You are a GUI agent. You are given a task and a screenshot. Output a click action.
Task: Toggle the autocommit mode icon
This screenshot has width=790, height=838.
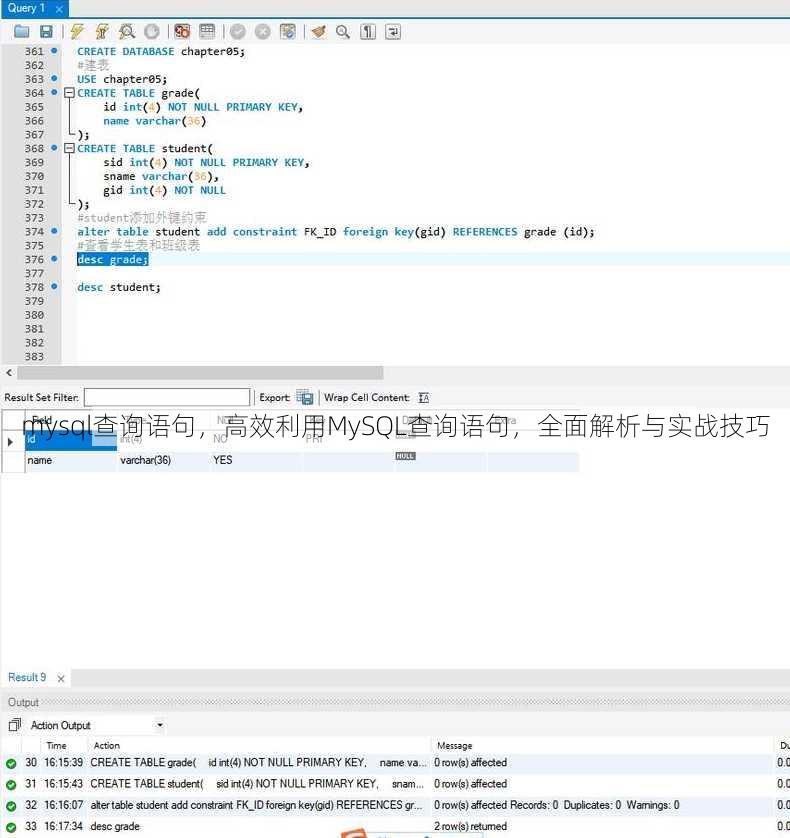click(x=288, y=32)
